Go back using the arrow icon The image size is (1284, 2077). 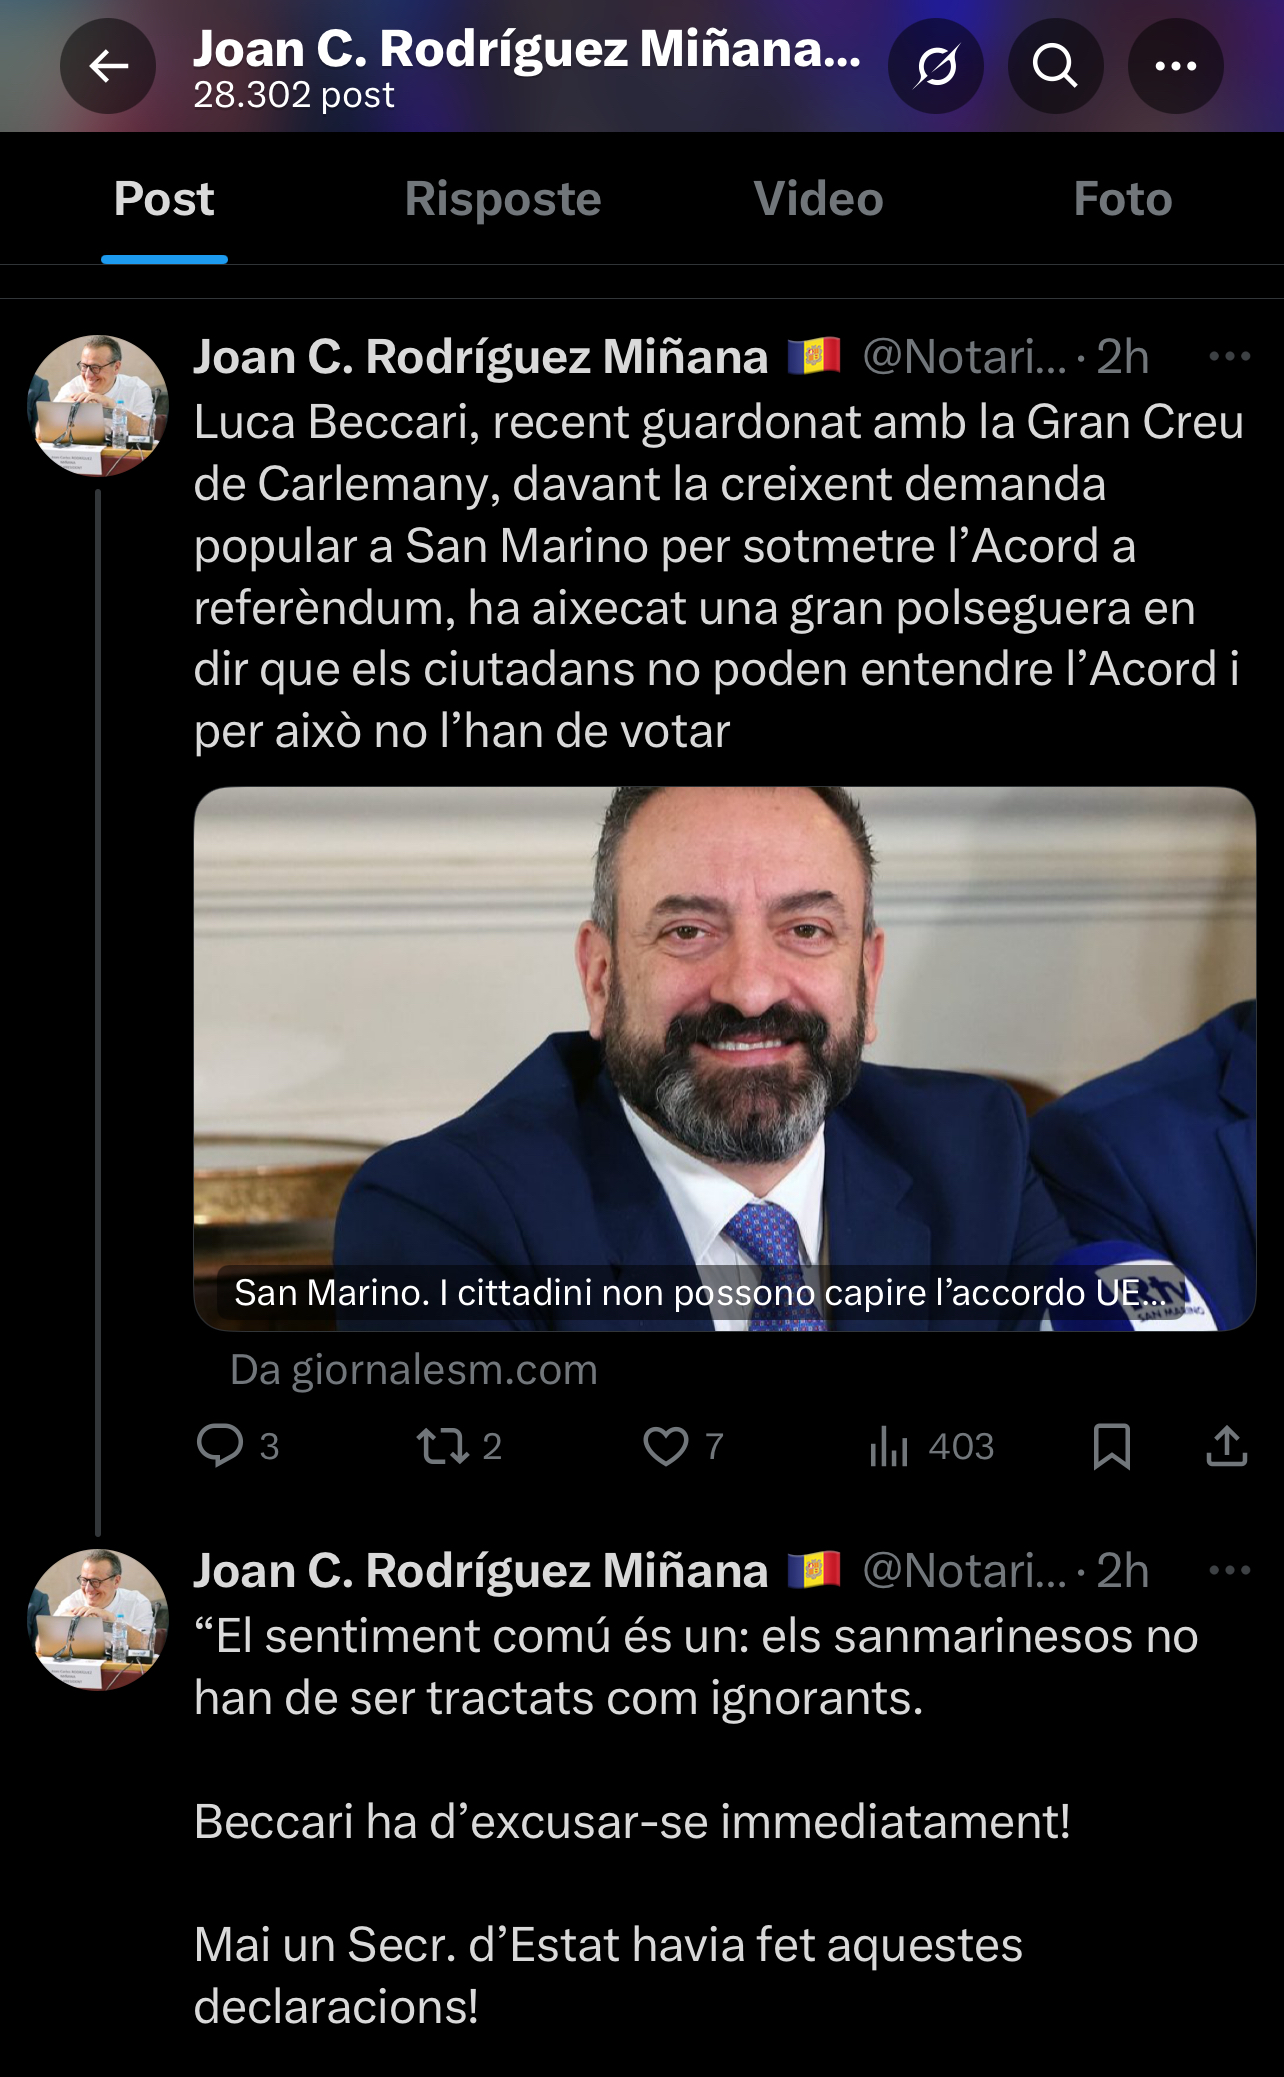click(x=108, y=66)
